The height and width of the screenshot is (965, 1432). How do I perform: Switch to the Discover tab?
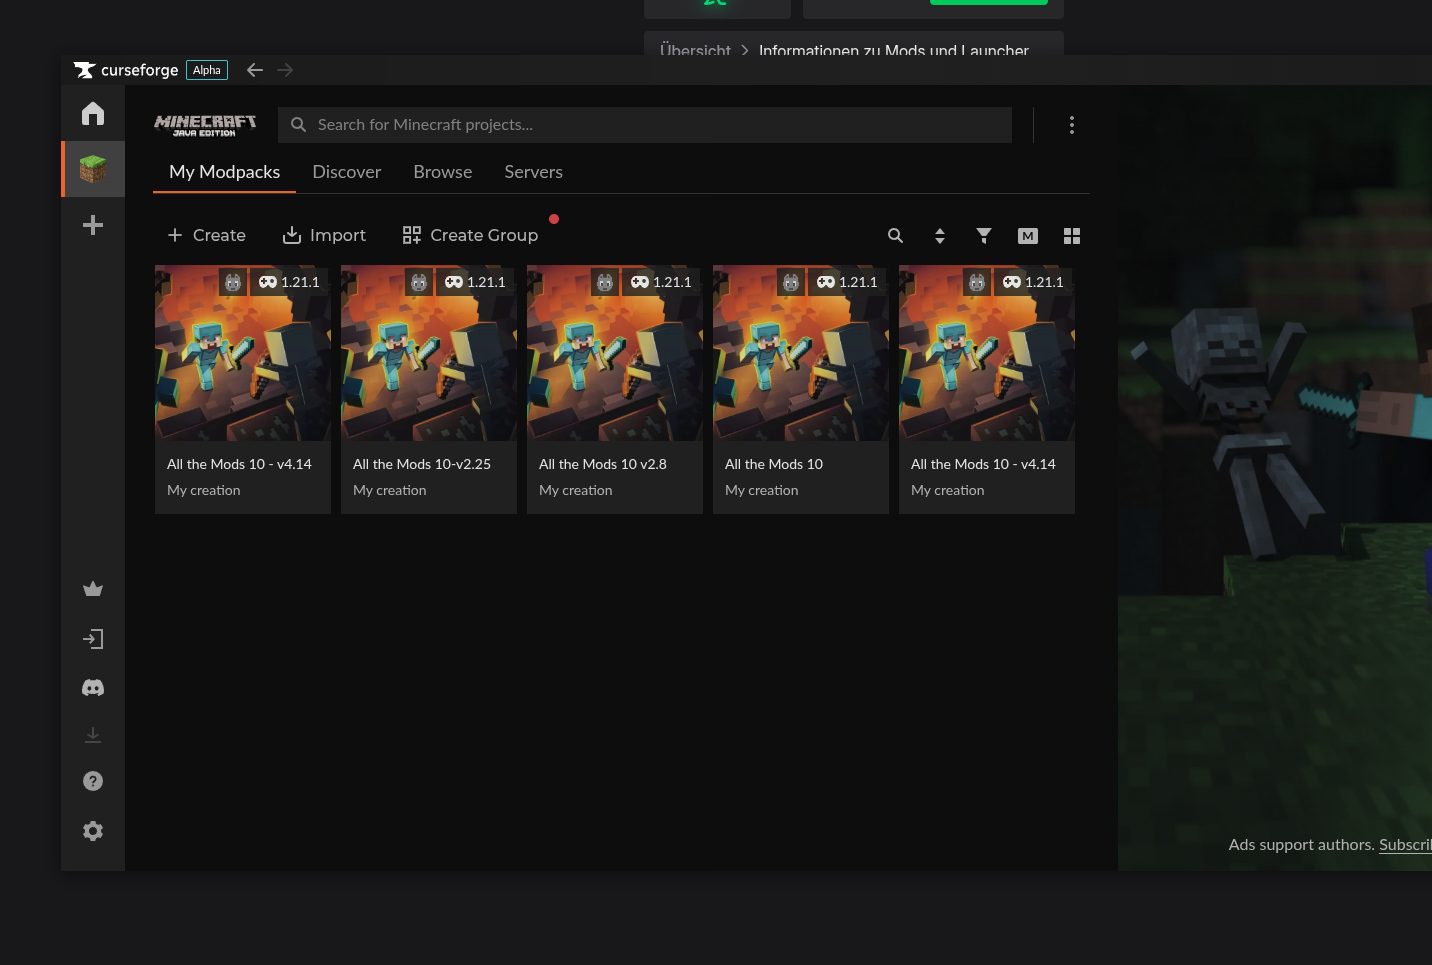pos(346,171)
